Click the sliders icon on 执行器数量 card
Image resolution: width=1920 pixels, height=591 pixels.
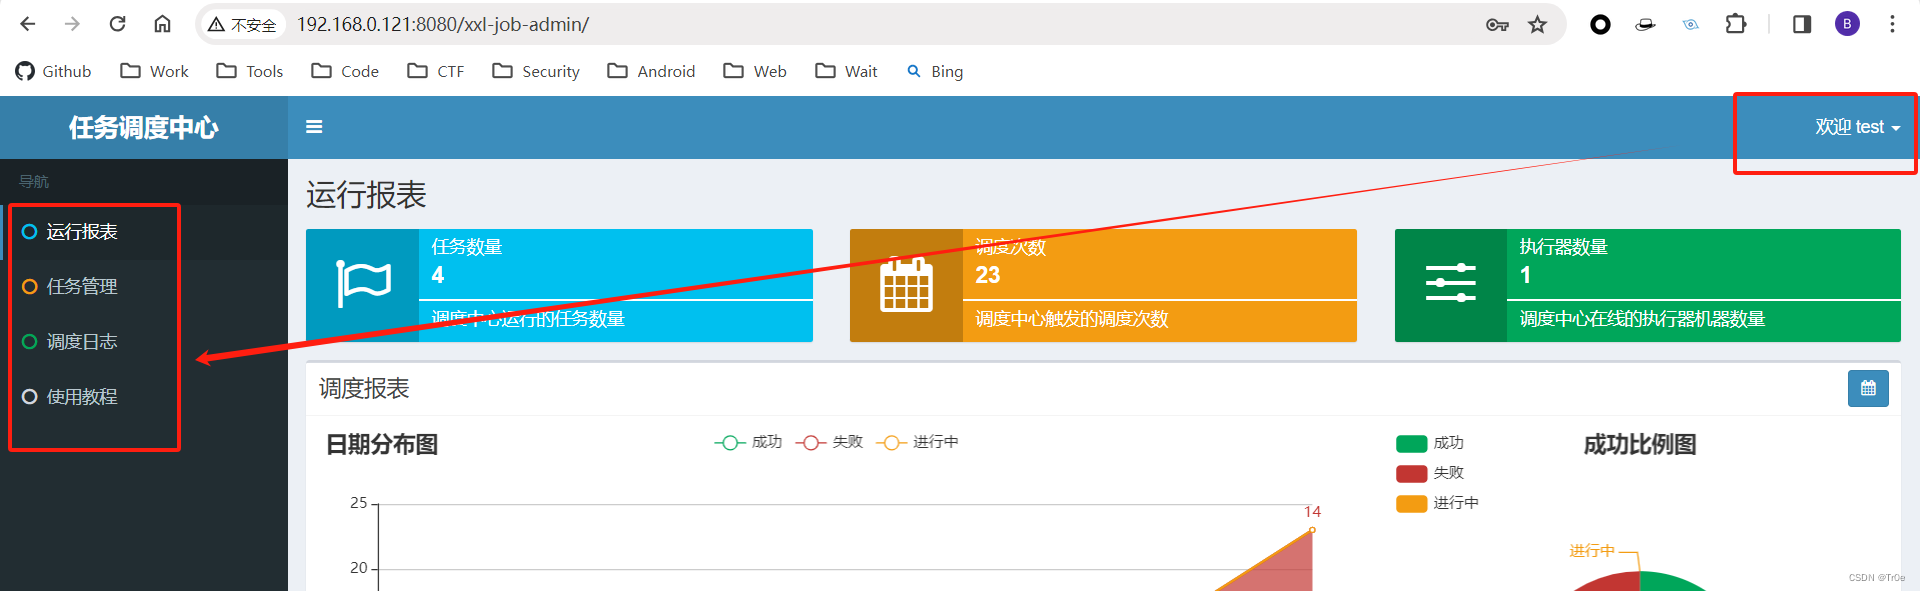(1451, 284)
